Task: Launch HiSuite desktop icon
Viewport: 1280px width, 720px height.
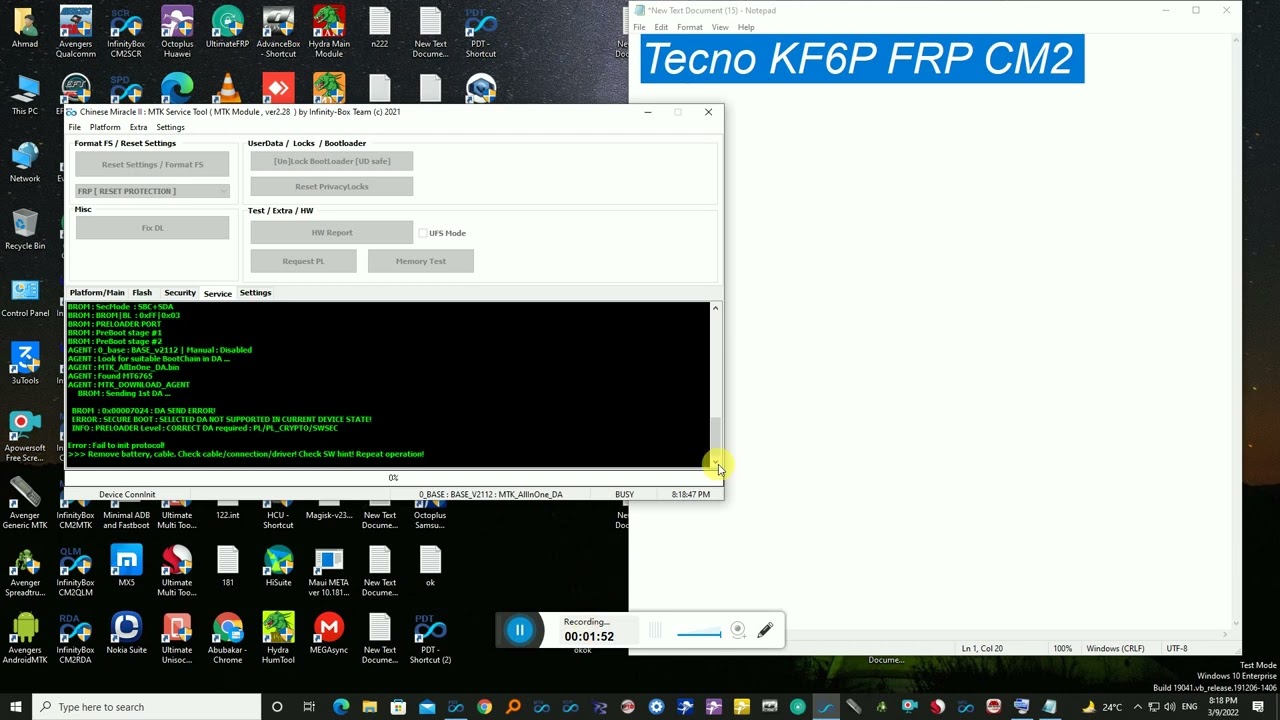Action: (278, 566)
